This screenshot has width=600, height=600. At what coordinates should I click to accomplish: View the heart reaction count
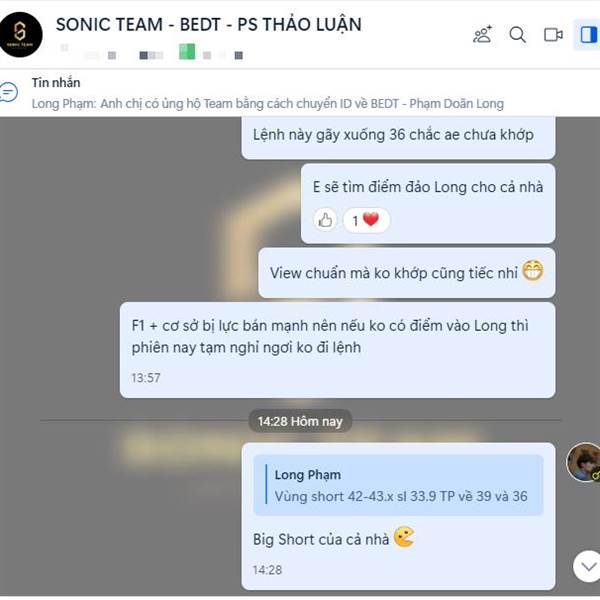coord(366,220)
